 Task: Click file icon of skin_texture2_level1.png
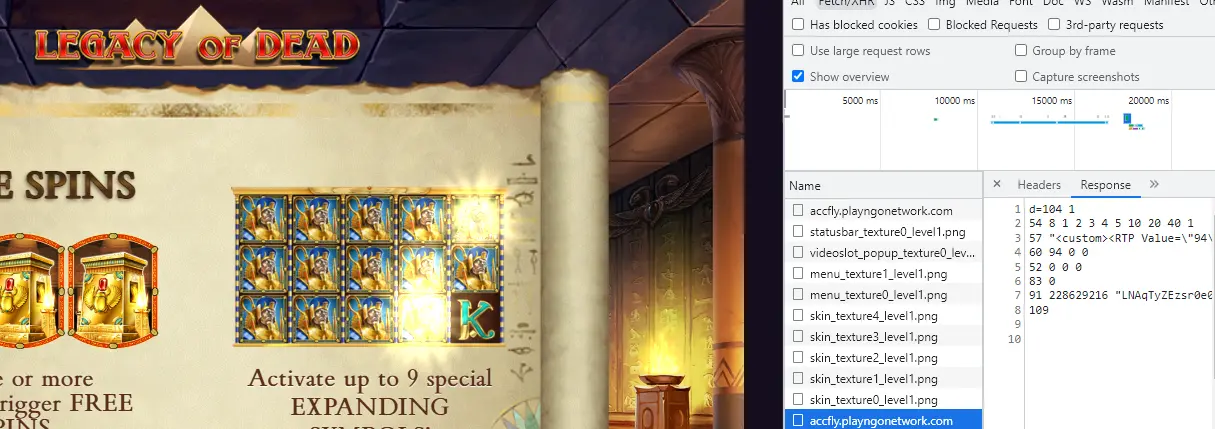point(798,358)
